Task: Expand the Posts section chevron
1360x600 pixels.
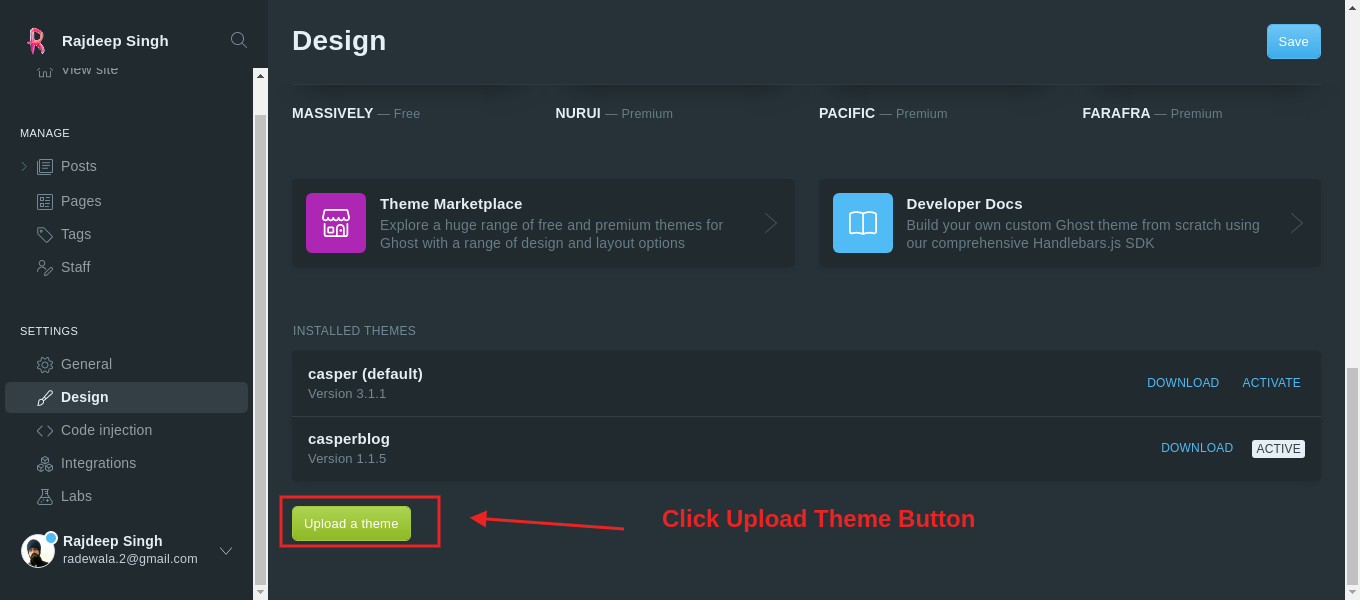Action: click(x=22, y=166)
